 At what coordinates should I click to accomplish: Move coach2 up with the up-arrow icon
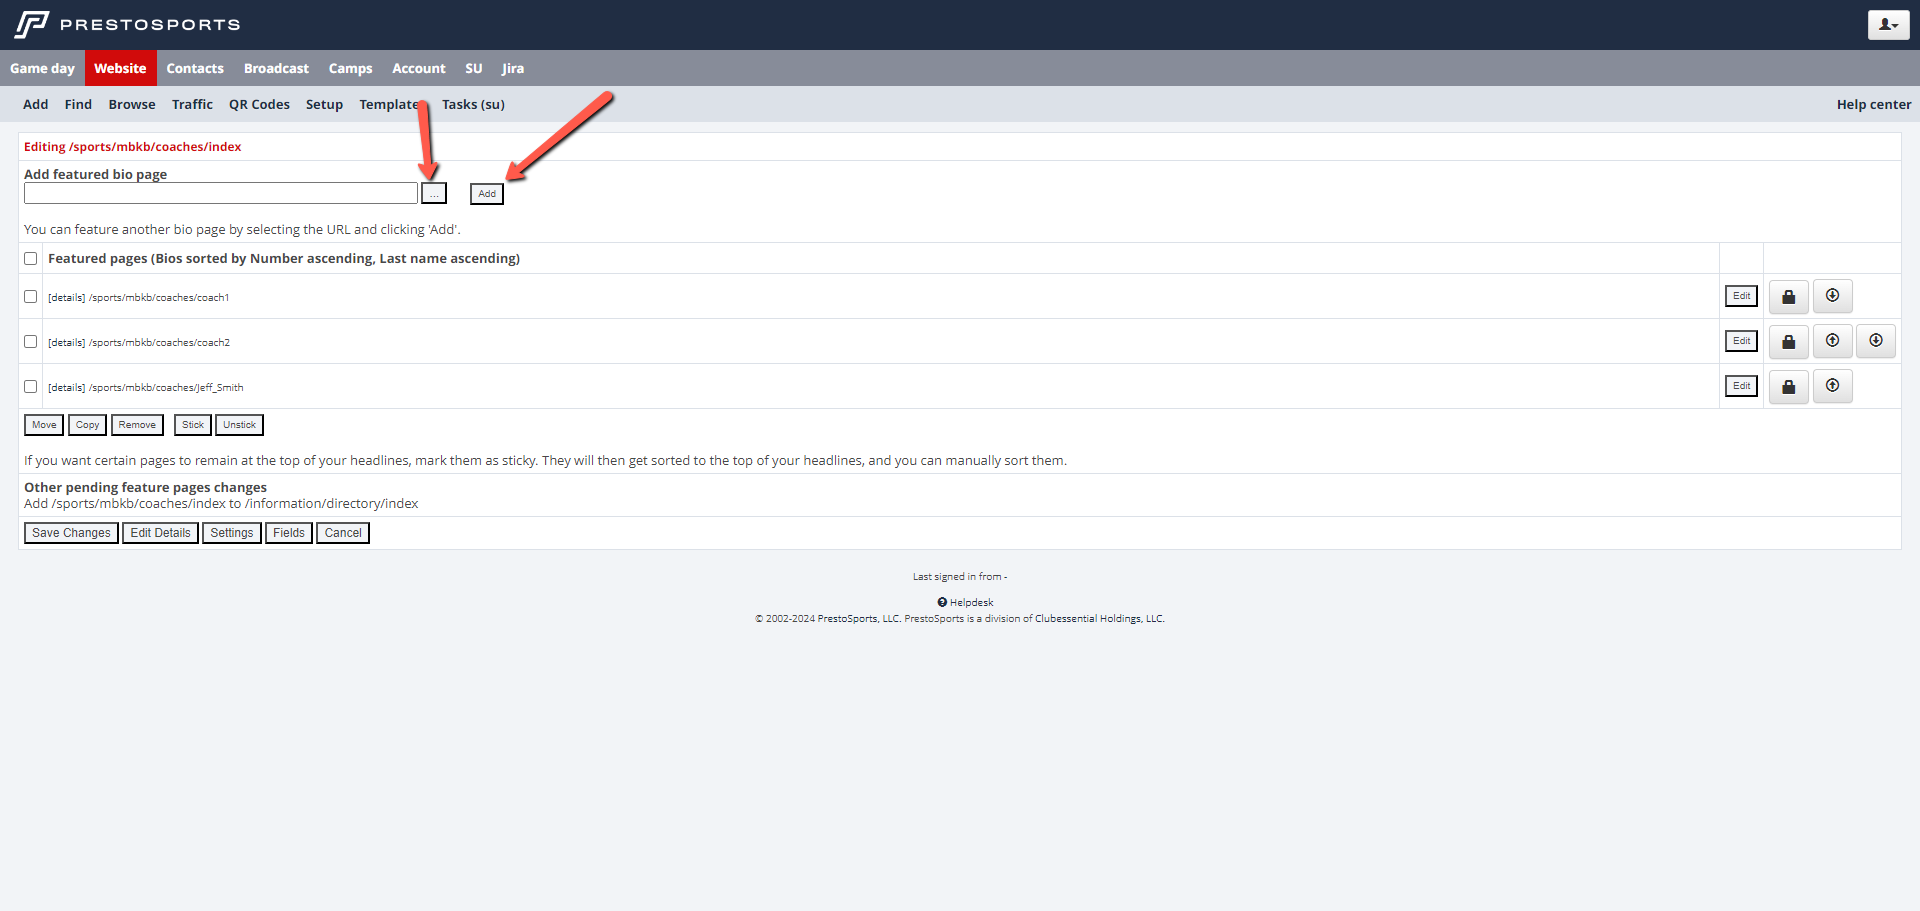click(1832, 341)
